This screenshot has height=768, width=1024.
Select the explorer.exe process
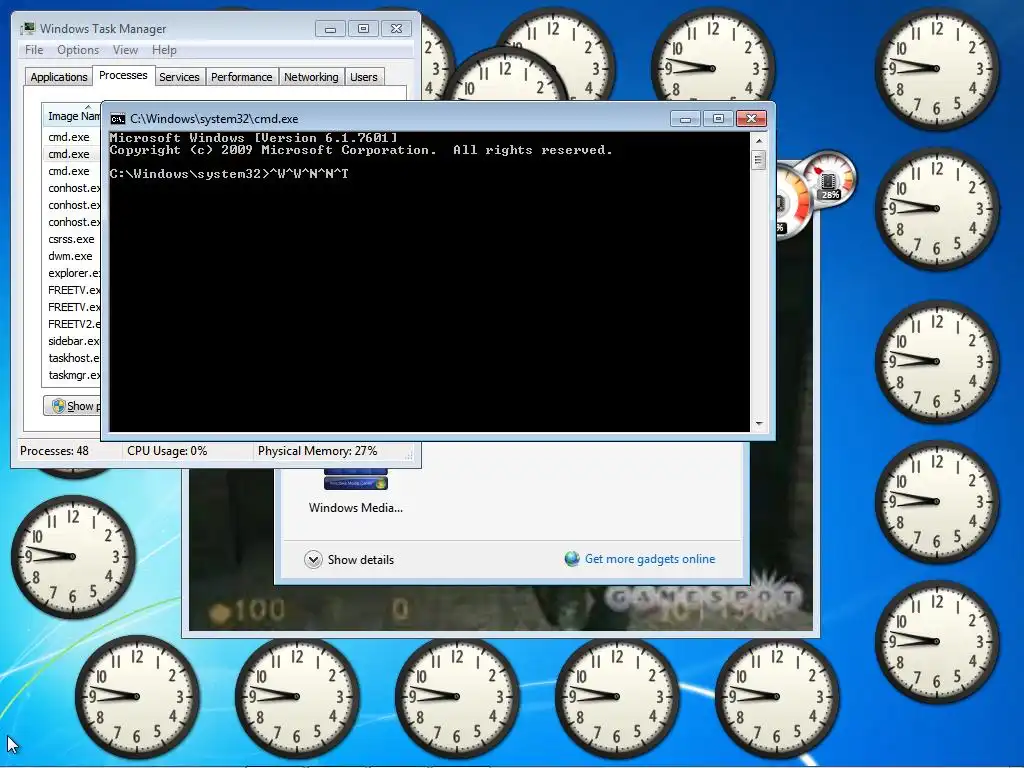73,273
